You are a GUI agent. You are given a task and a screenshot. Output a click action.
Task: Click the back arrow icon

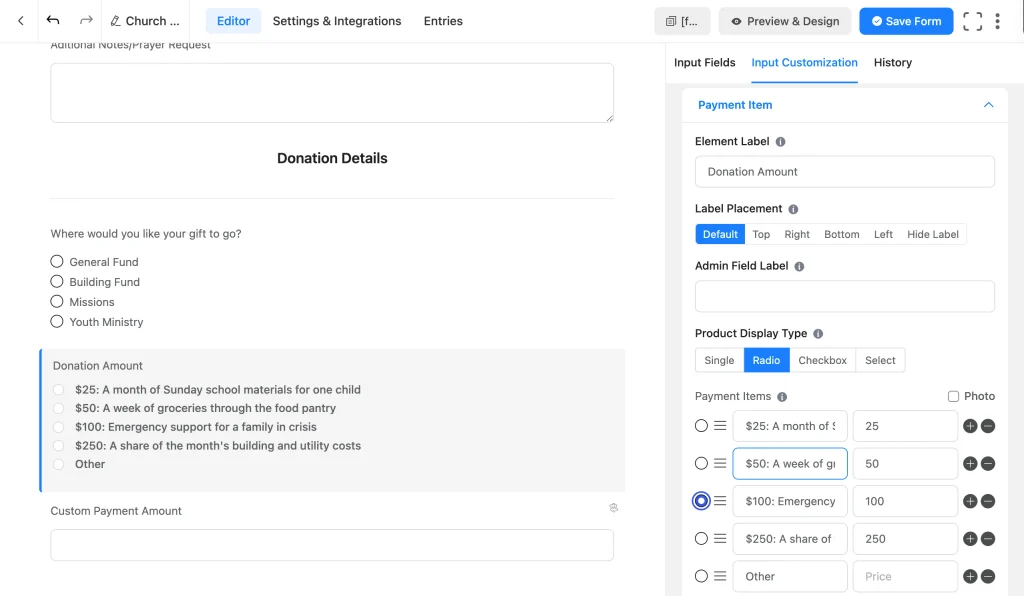[21, 21]
